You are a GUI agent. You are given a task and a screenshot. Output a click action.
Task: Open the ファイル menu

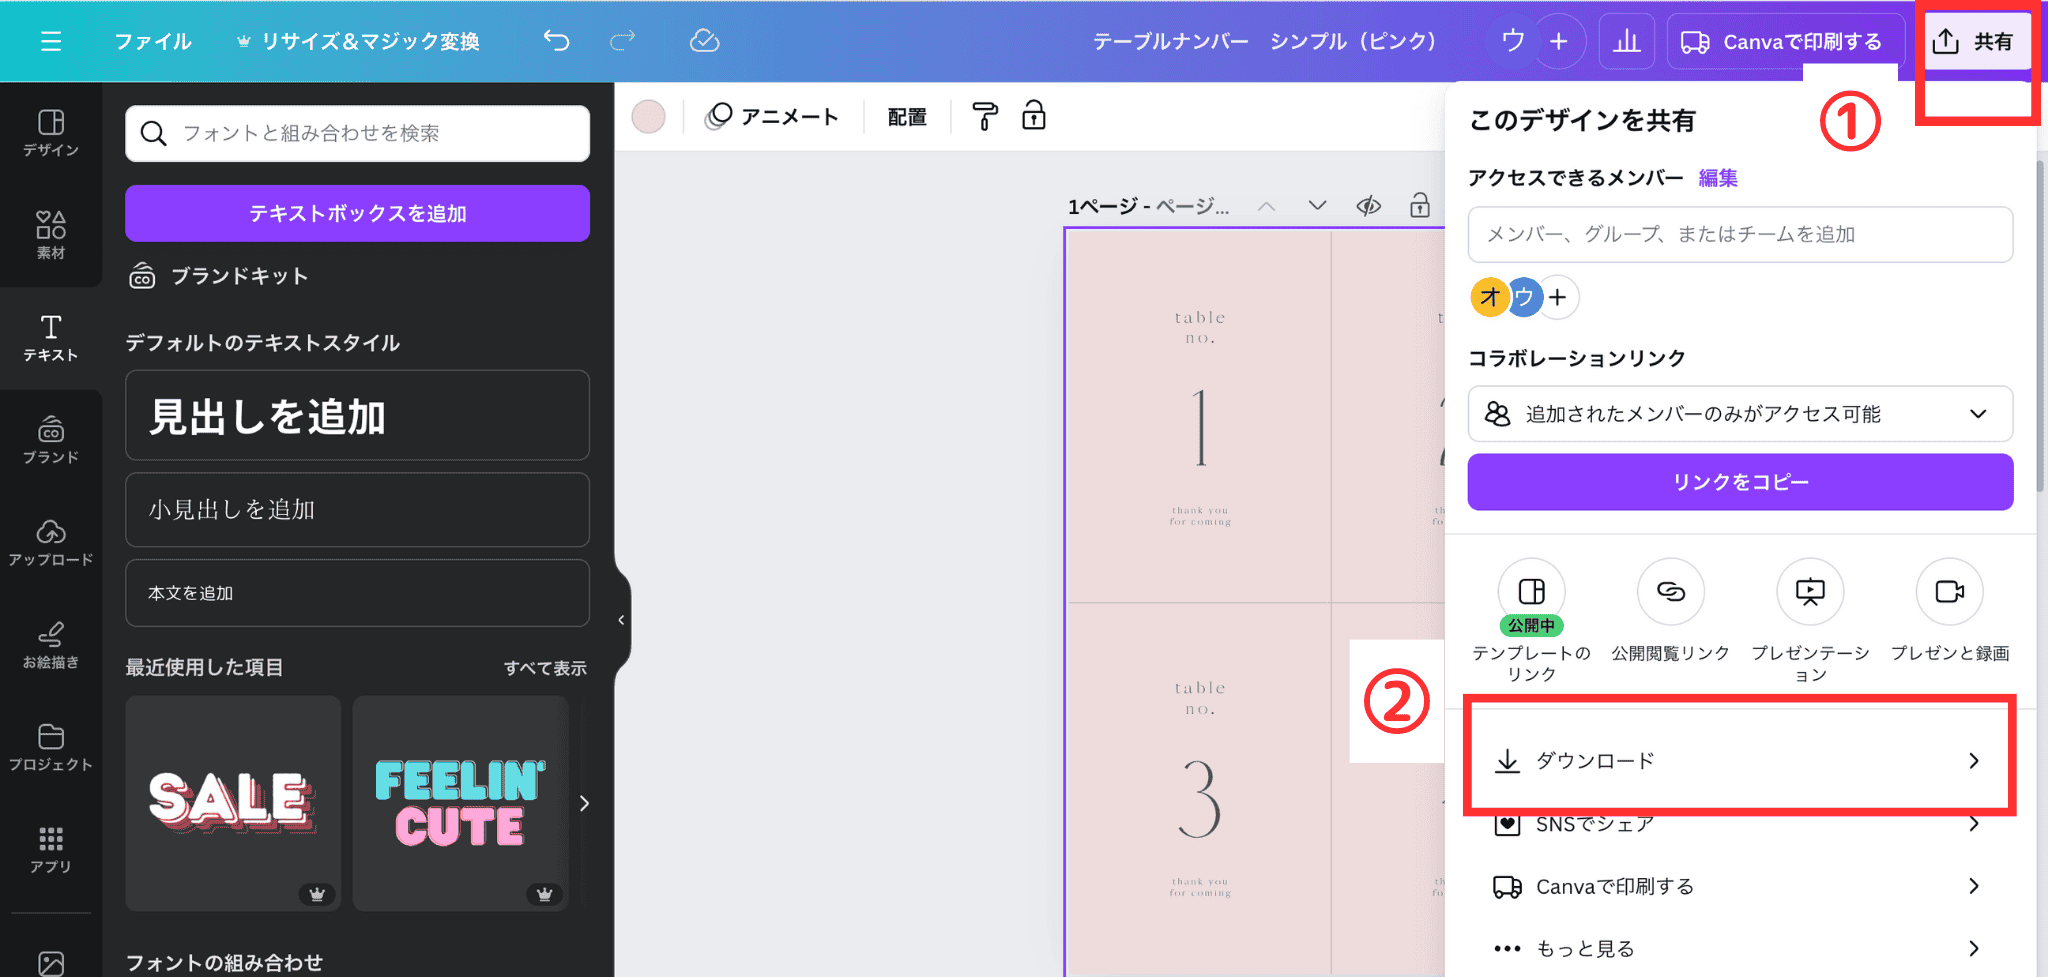click(x=152, y=41)
